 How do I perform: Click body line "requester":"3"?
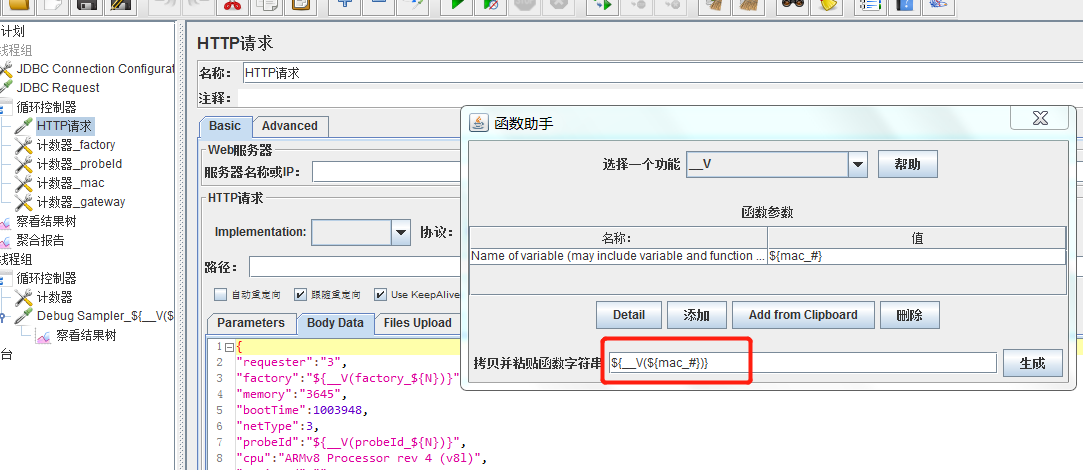291,362
